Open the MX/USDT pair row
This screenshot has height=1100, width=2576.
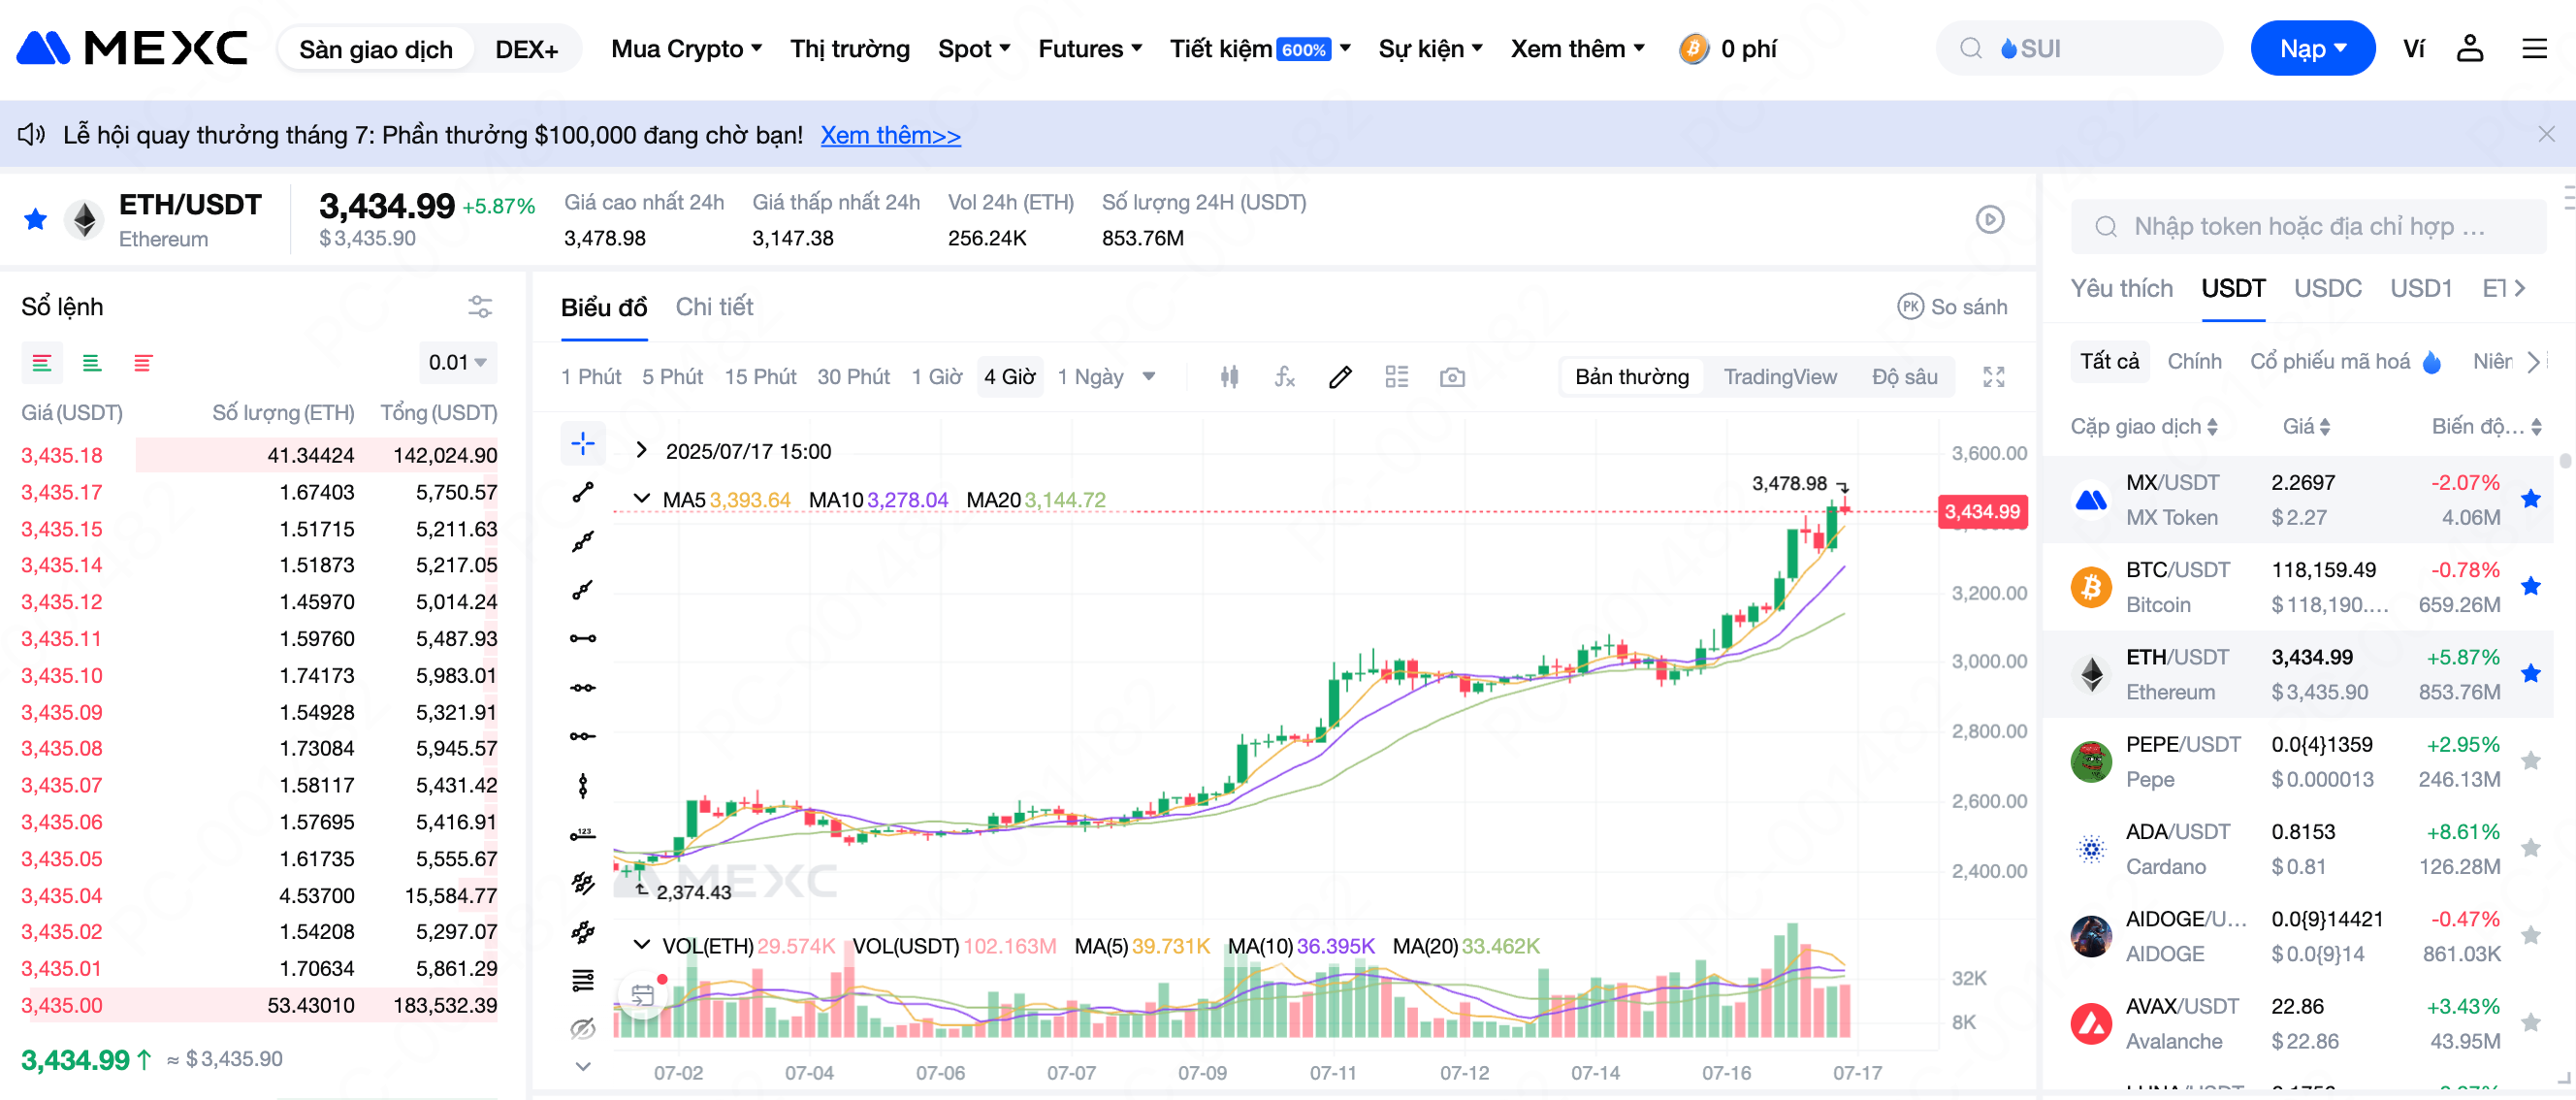tap(2297, 499)
